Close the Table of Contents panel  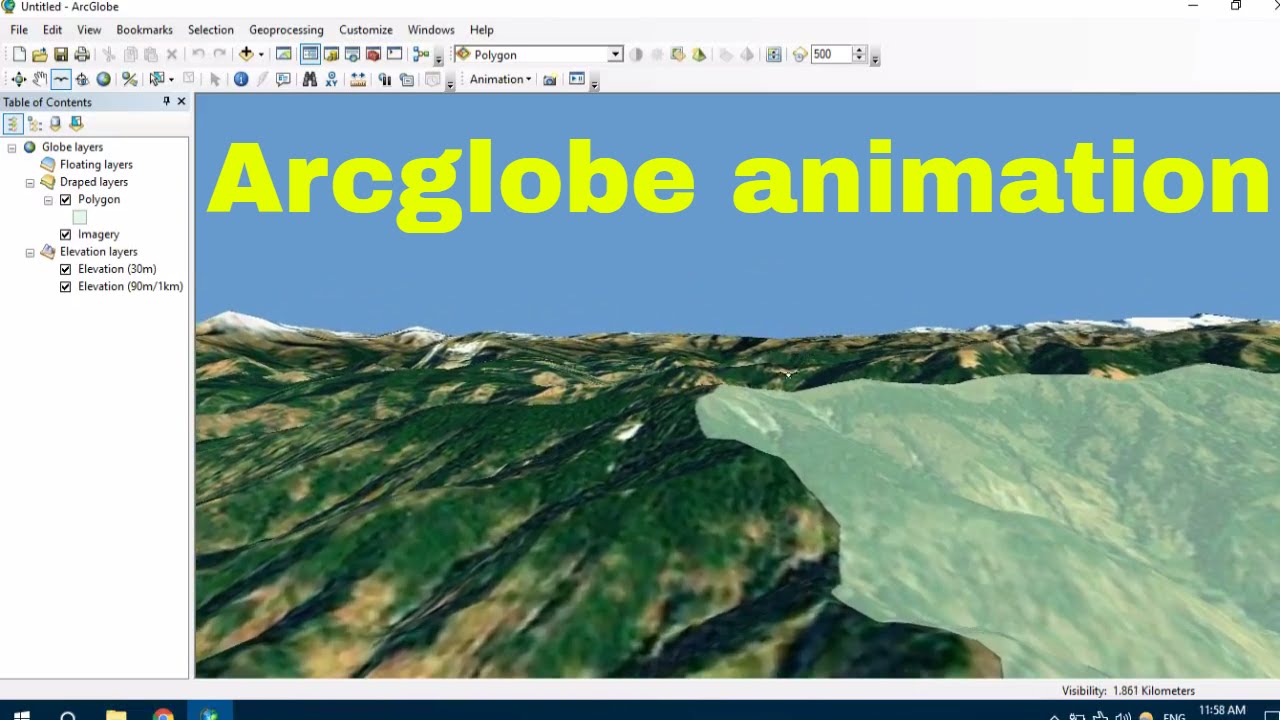[x=181, y=101]
